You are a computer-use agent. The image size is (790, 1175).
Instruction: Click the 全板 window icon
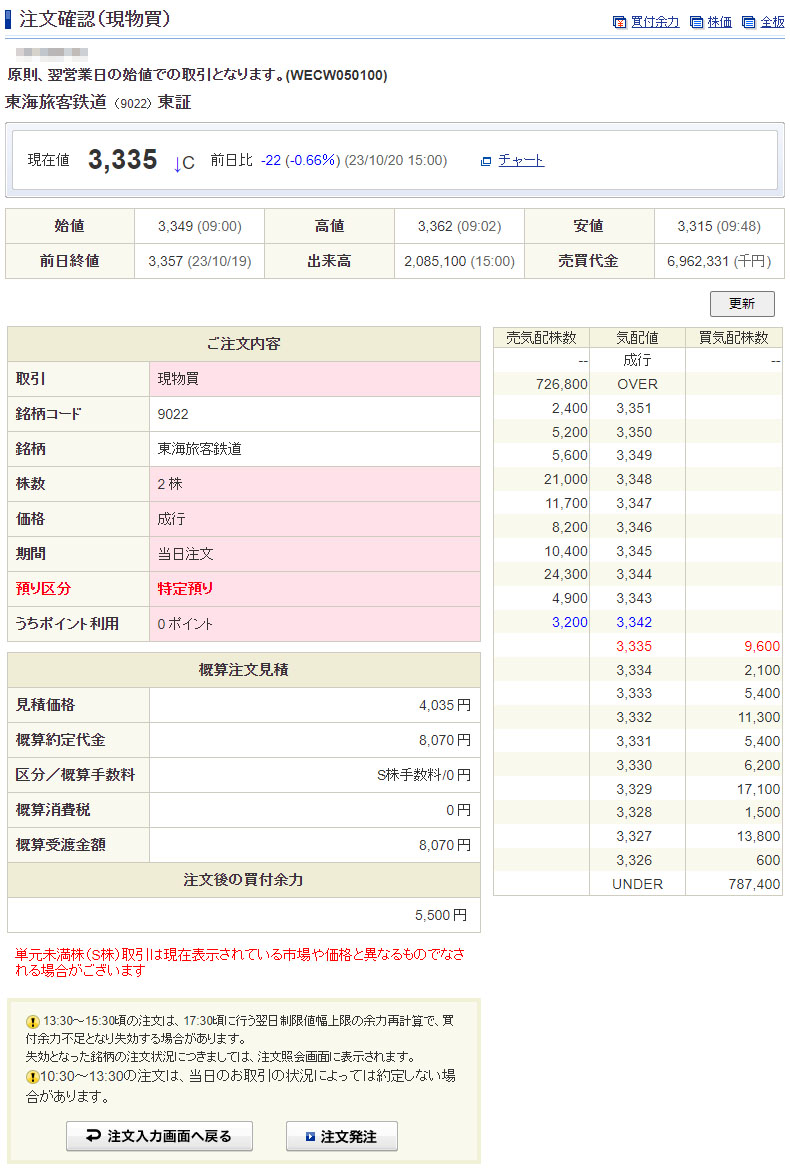(x=749, y=22)
